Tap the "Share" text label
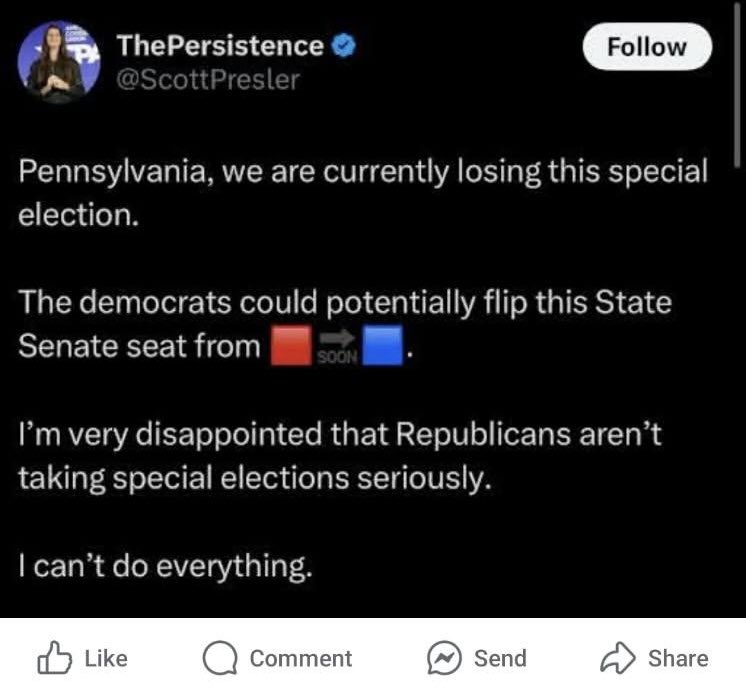The height and width of the screenshot is (689, 746). pos(678,658)
